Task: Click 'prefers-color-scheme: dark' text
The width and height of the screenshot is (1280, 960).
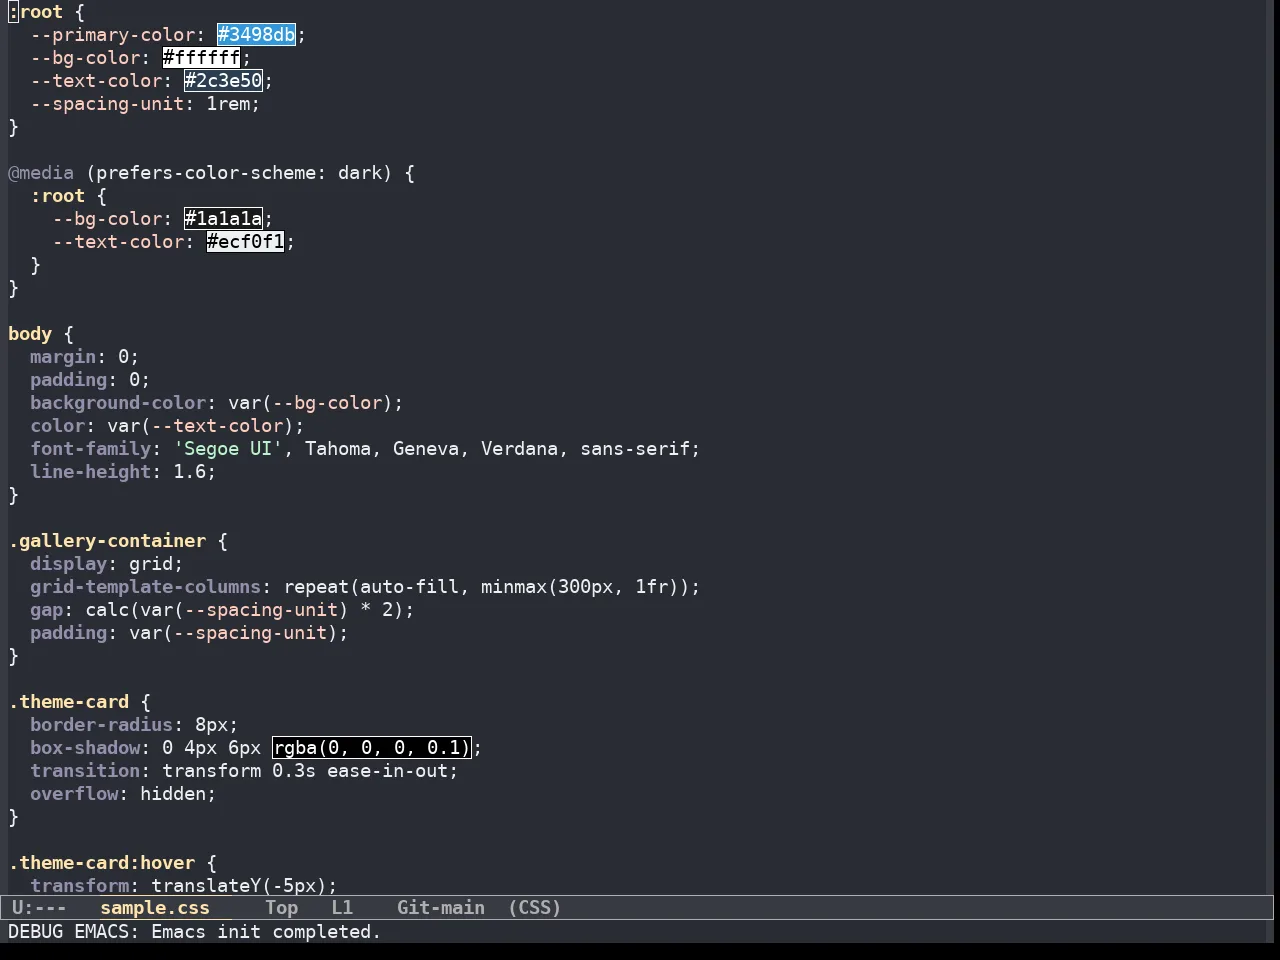Action: [239, 173]
